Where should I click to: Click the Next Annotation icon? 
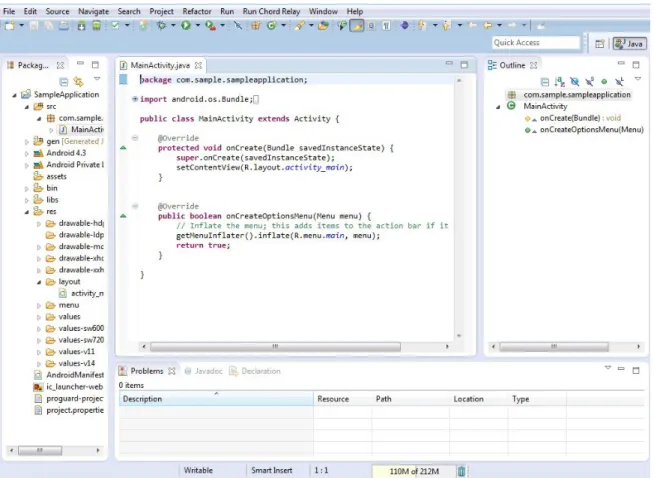click(x=422, y=26)
